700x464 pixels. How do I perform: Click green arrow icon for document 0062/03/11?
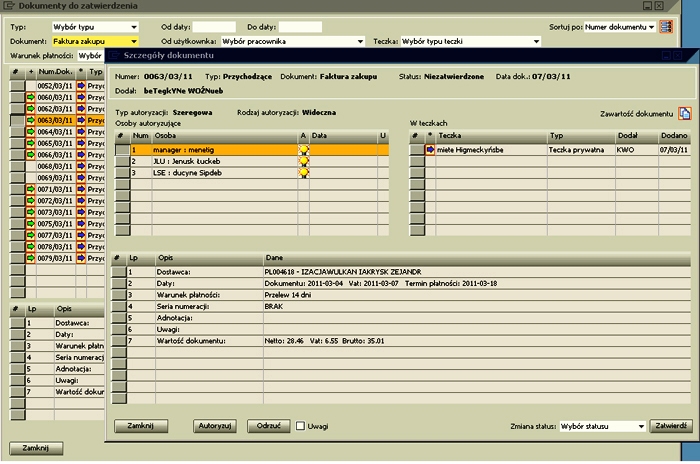[x=30, y=109]
